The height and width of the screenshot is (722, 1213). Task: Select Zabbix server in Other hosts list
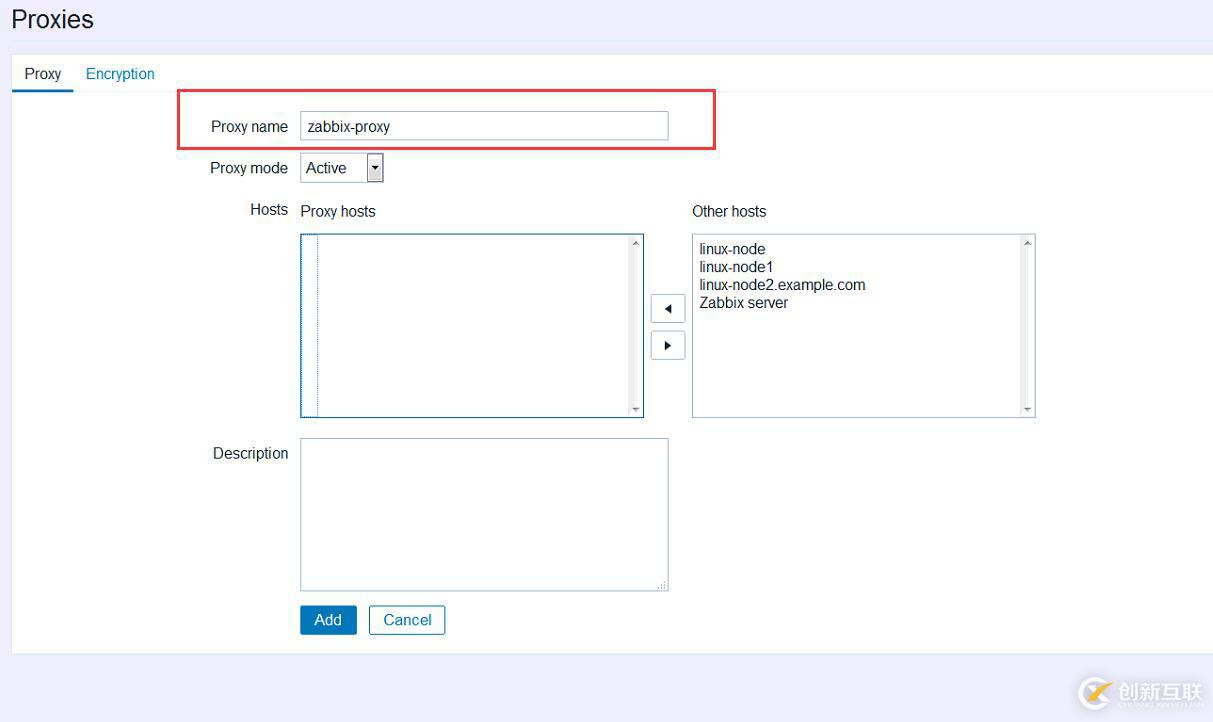(x=743, y=303)
